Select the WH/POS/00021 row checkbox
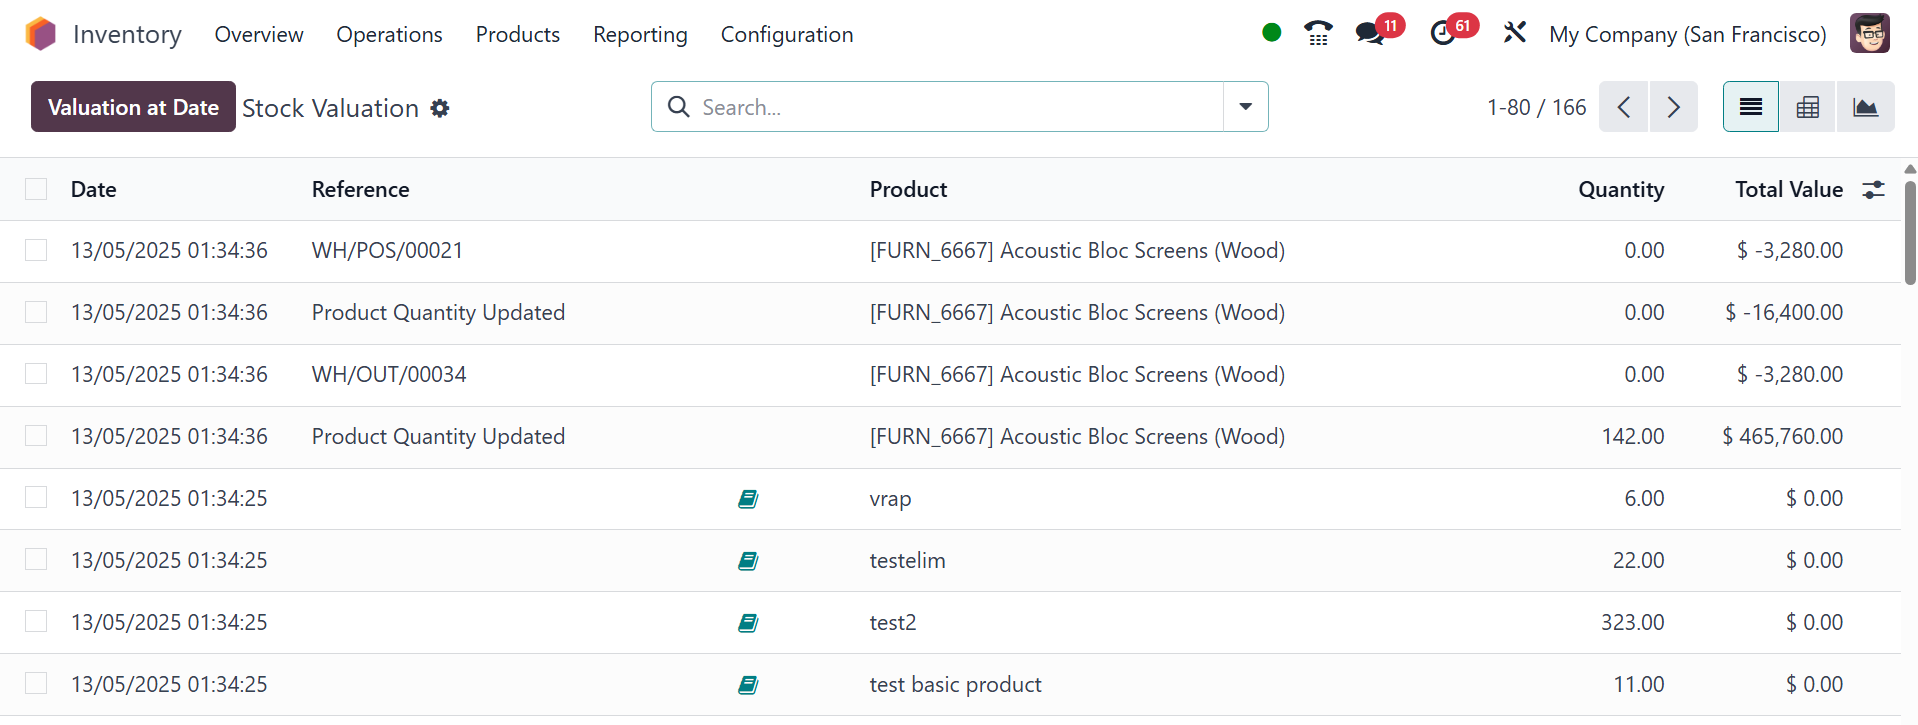Viewport: 1918px width, 725px height. coord(36,250)
